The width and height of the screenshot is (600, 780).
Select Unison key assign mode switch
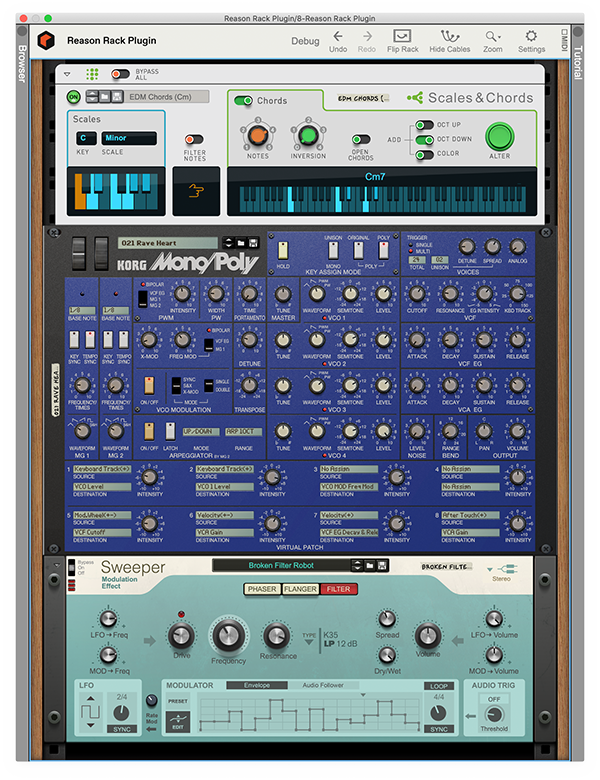point(333,251)
